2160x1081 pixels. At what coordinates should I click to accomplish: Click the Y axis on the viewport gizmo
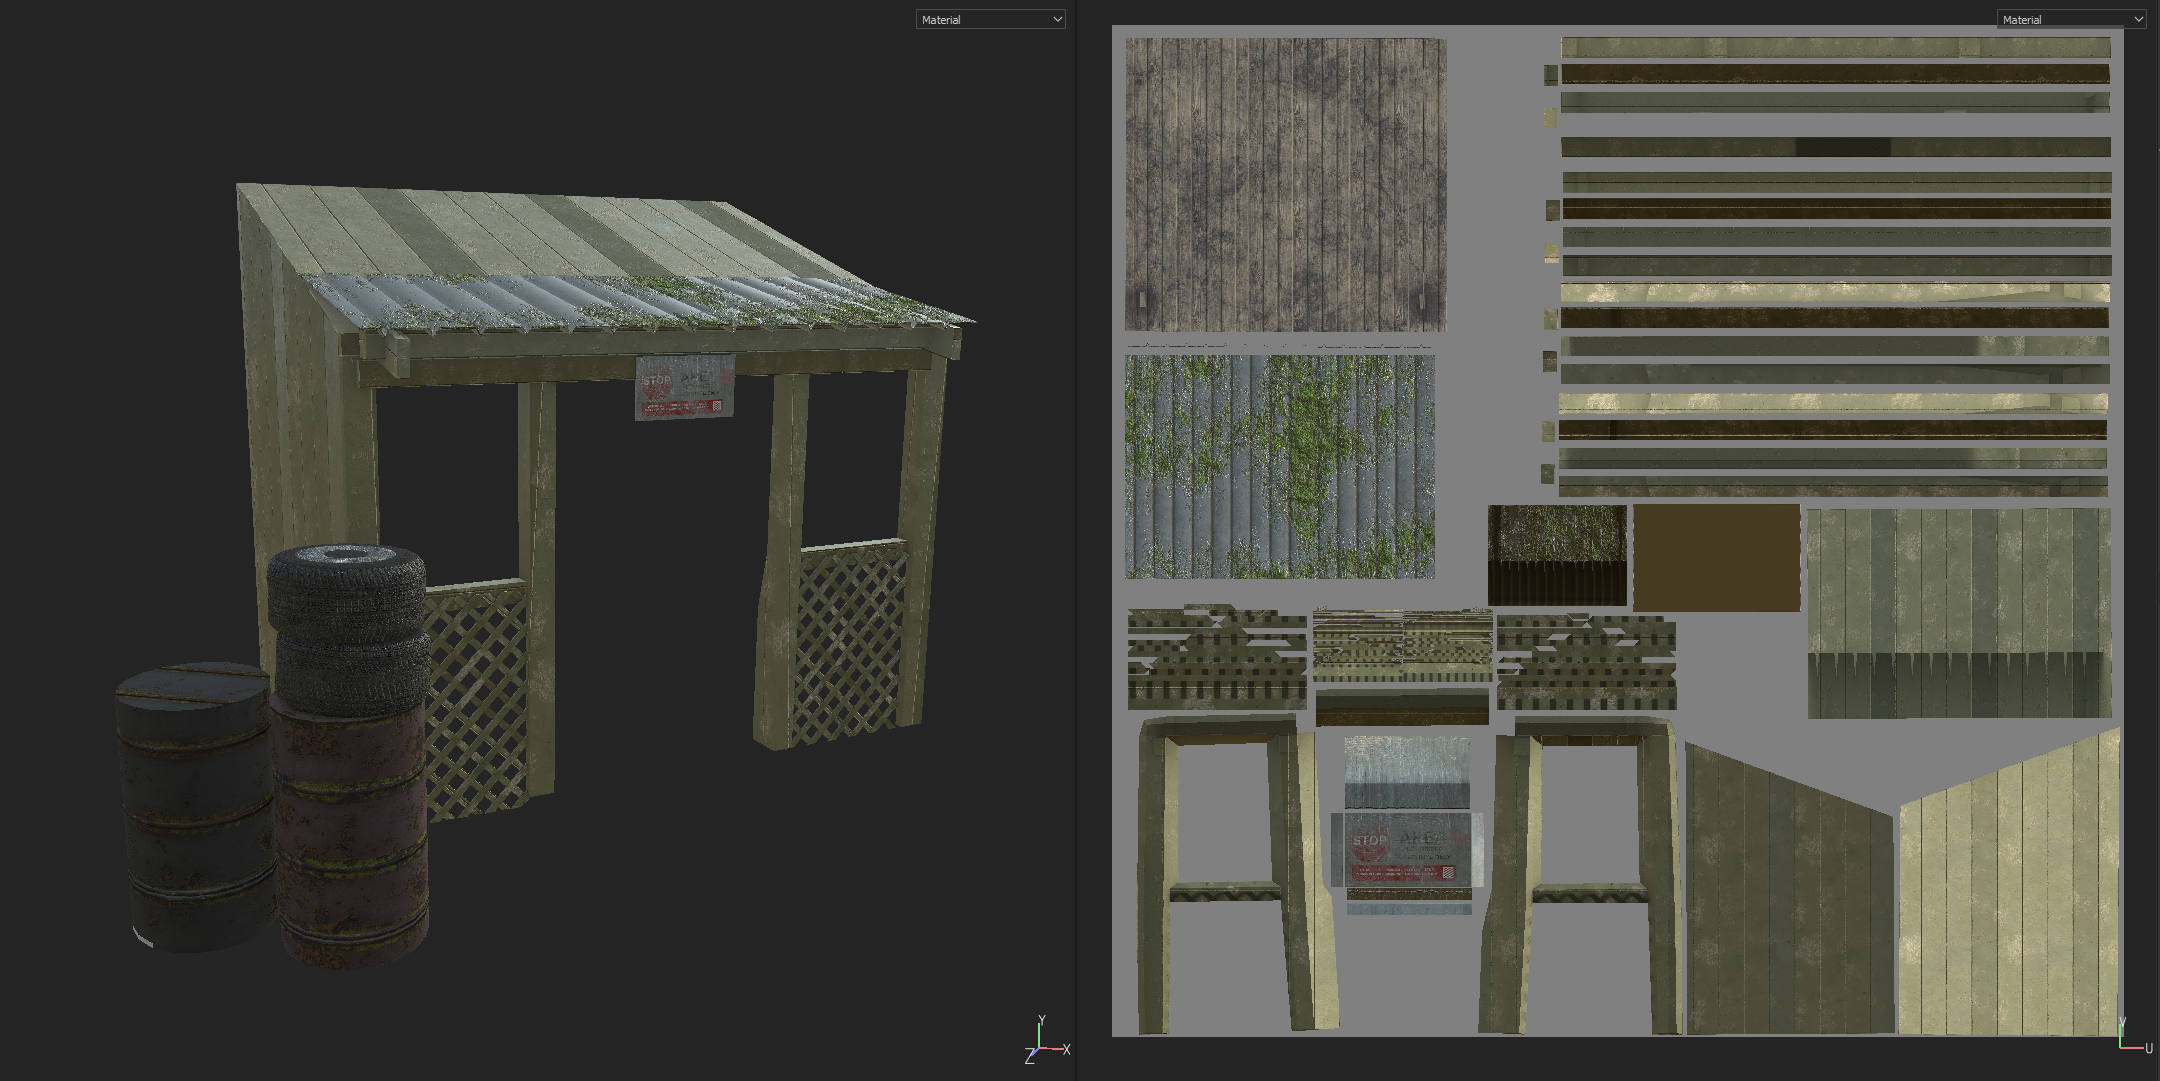point(1040,1020)
